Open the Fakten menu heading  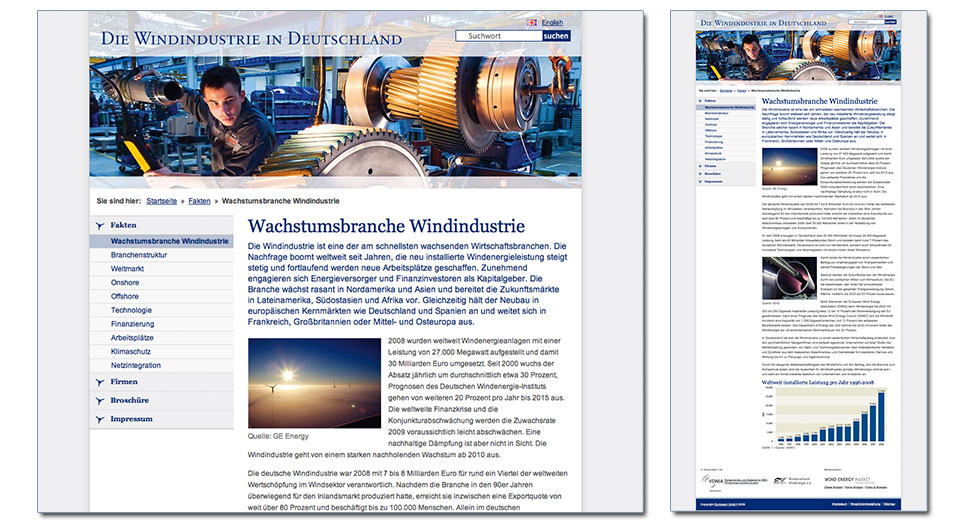[x=123, y=225]
